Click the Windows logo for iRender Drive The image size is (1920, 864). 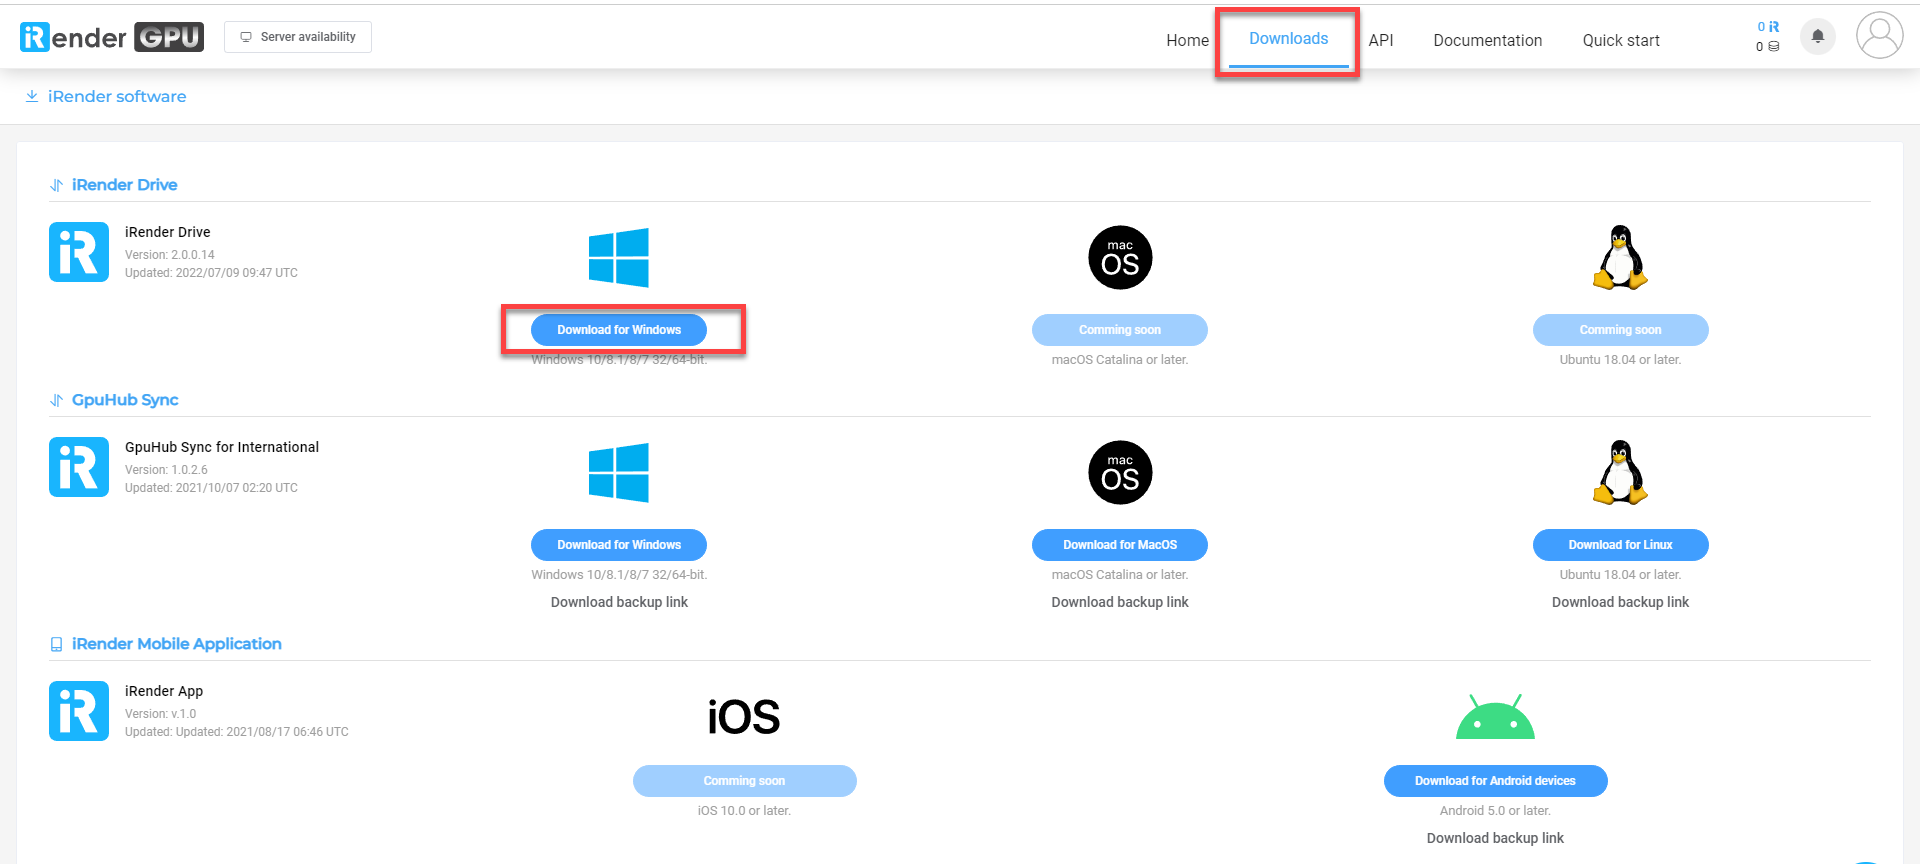coord(619,257)
